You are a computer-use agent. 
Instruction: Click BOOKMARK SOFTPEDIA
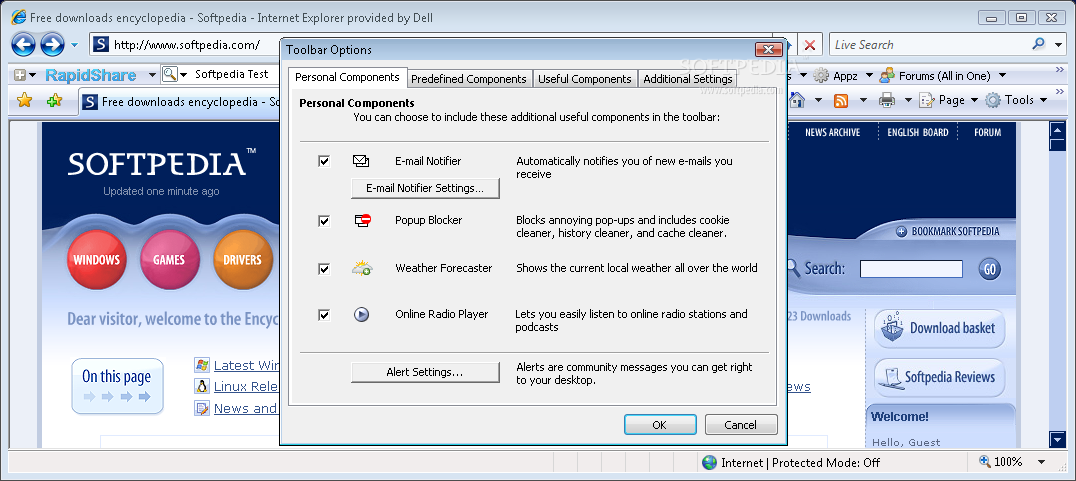[x=948, y=231]
